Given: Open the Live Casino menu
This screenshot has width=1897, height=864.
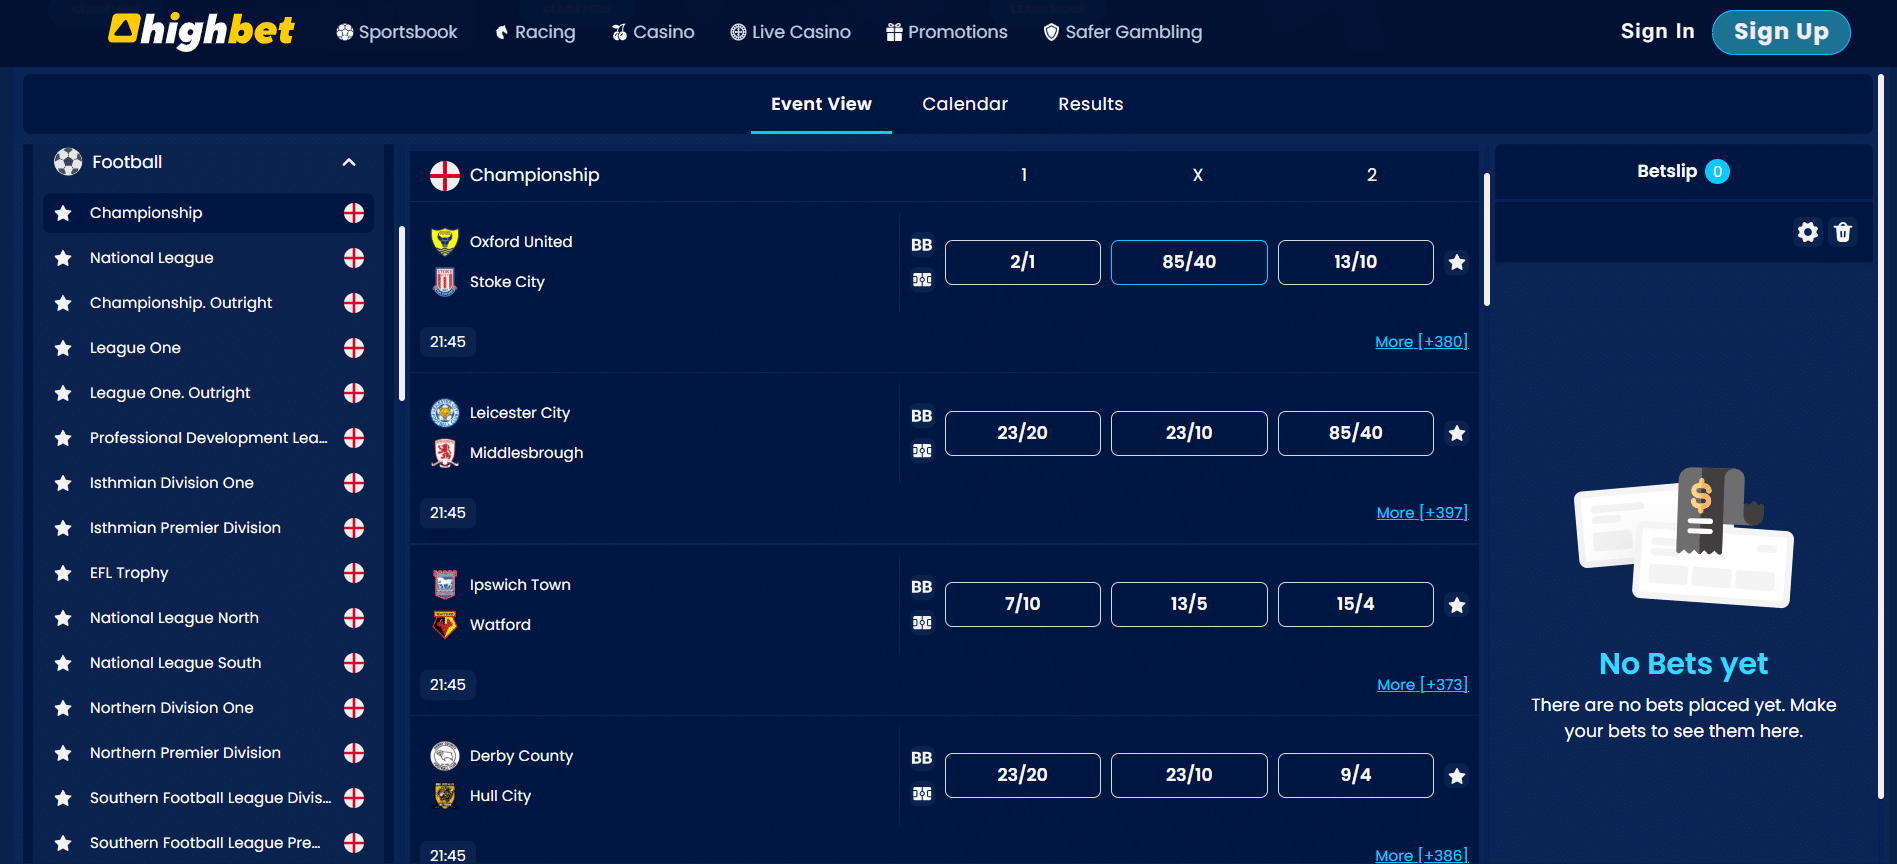Looking at the screenshot, I should tap(790, 32).
